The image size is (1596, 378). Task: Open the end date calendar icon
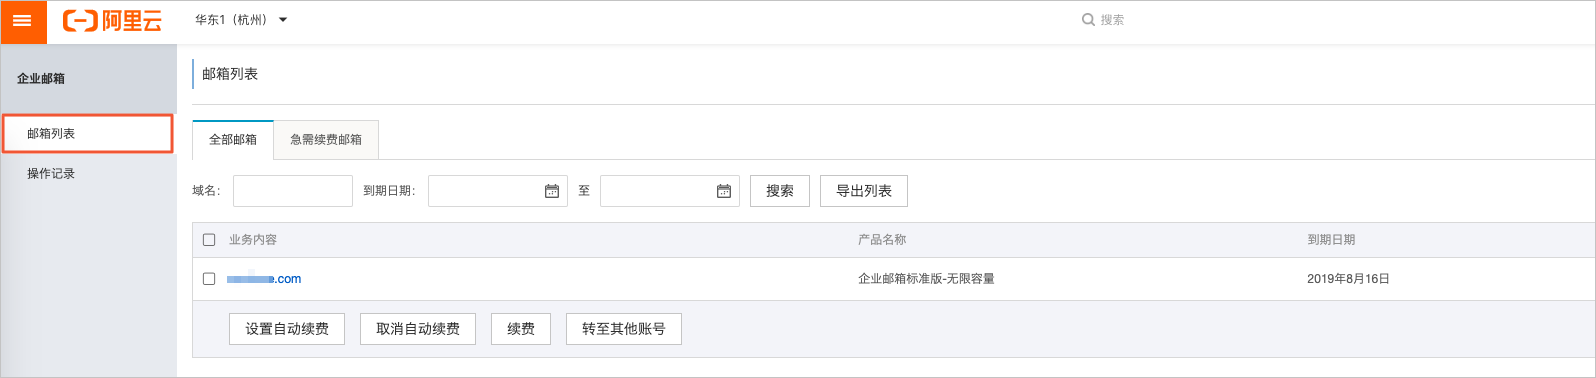[724, 191]
